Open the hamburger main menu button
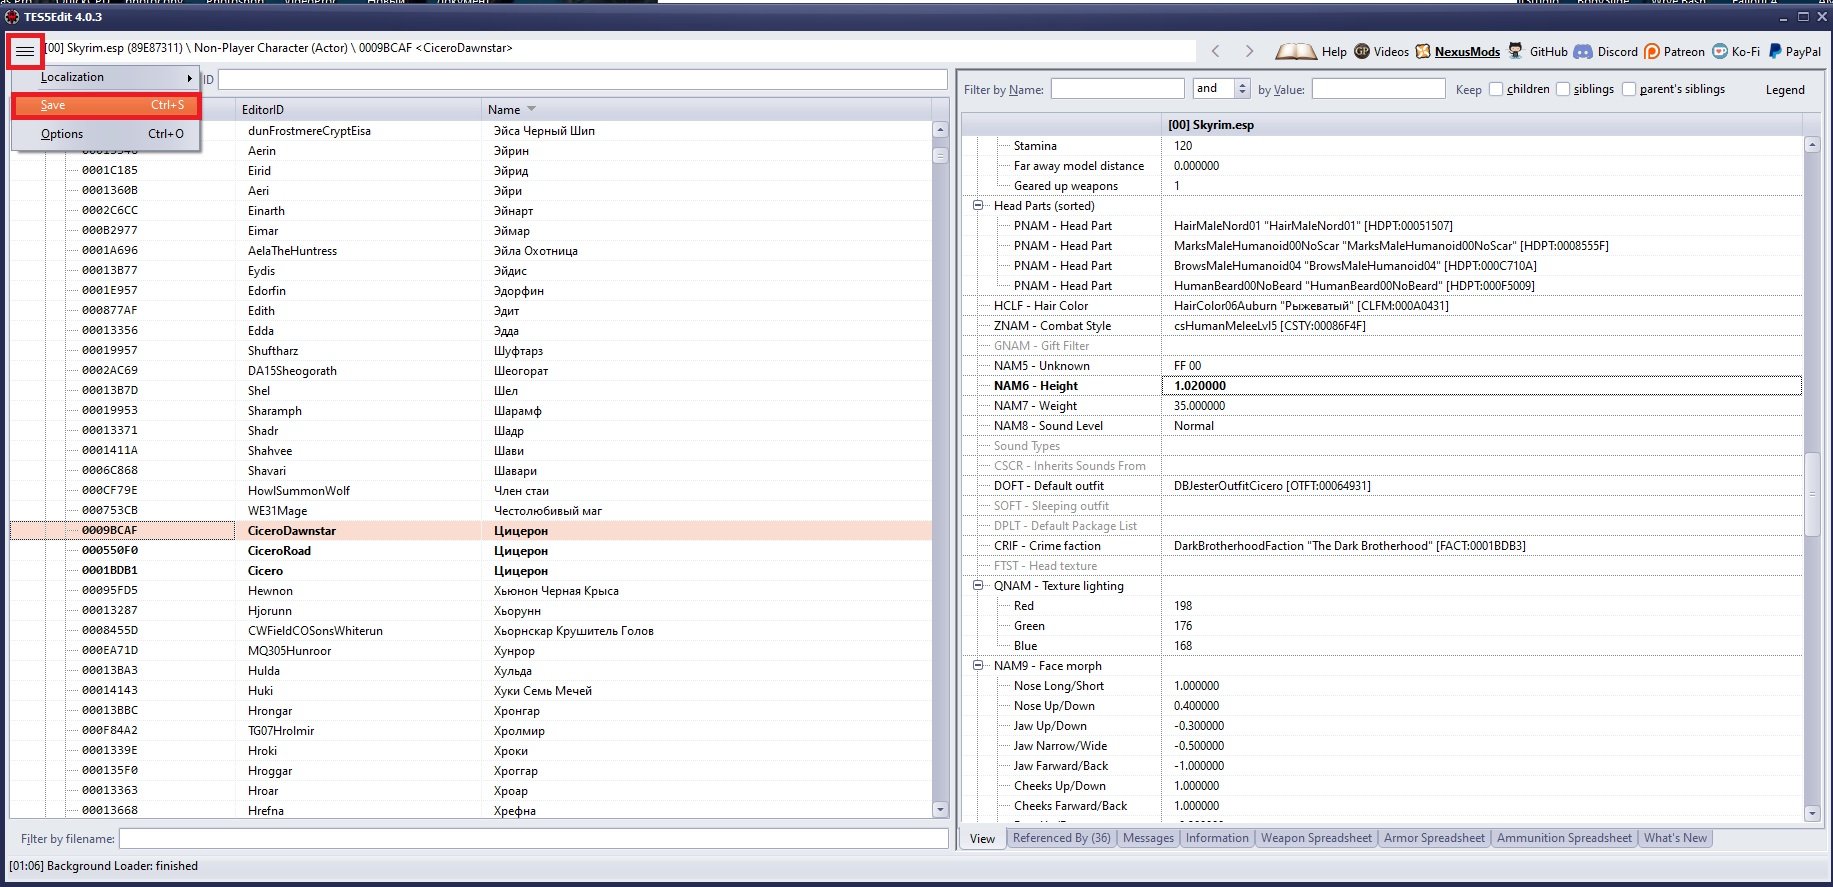Screen dimensions: 1833x887 click(25, 51)
